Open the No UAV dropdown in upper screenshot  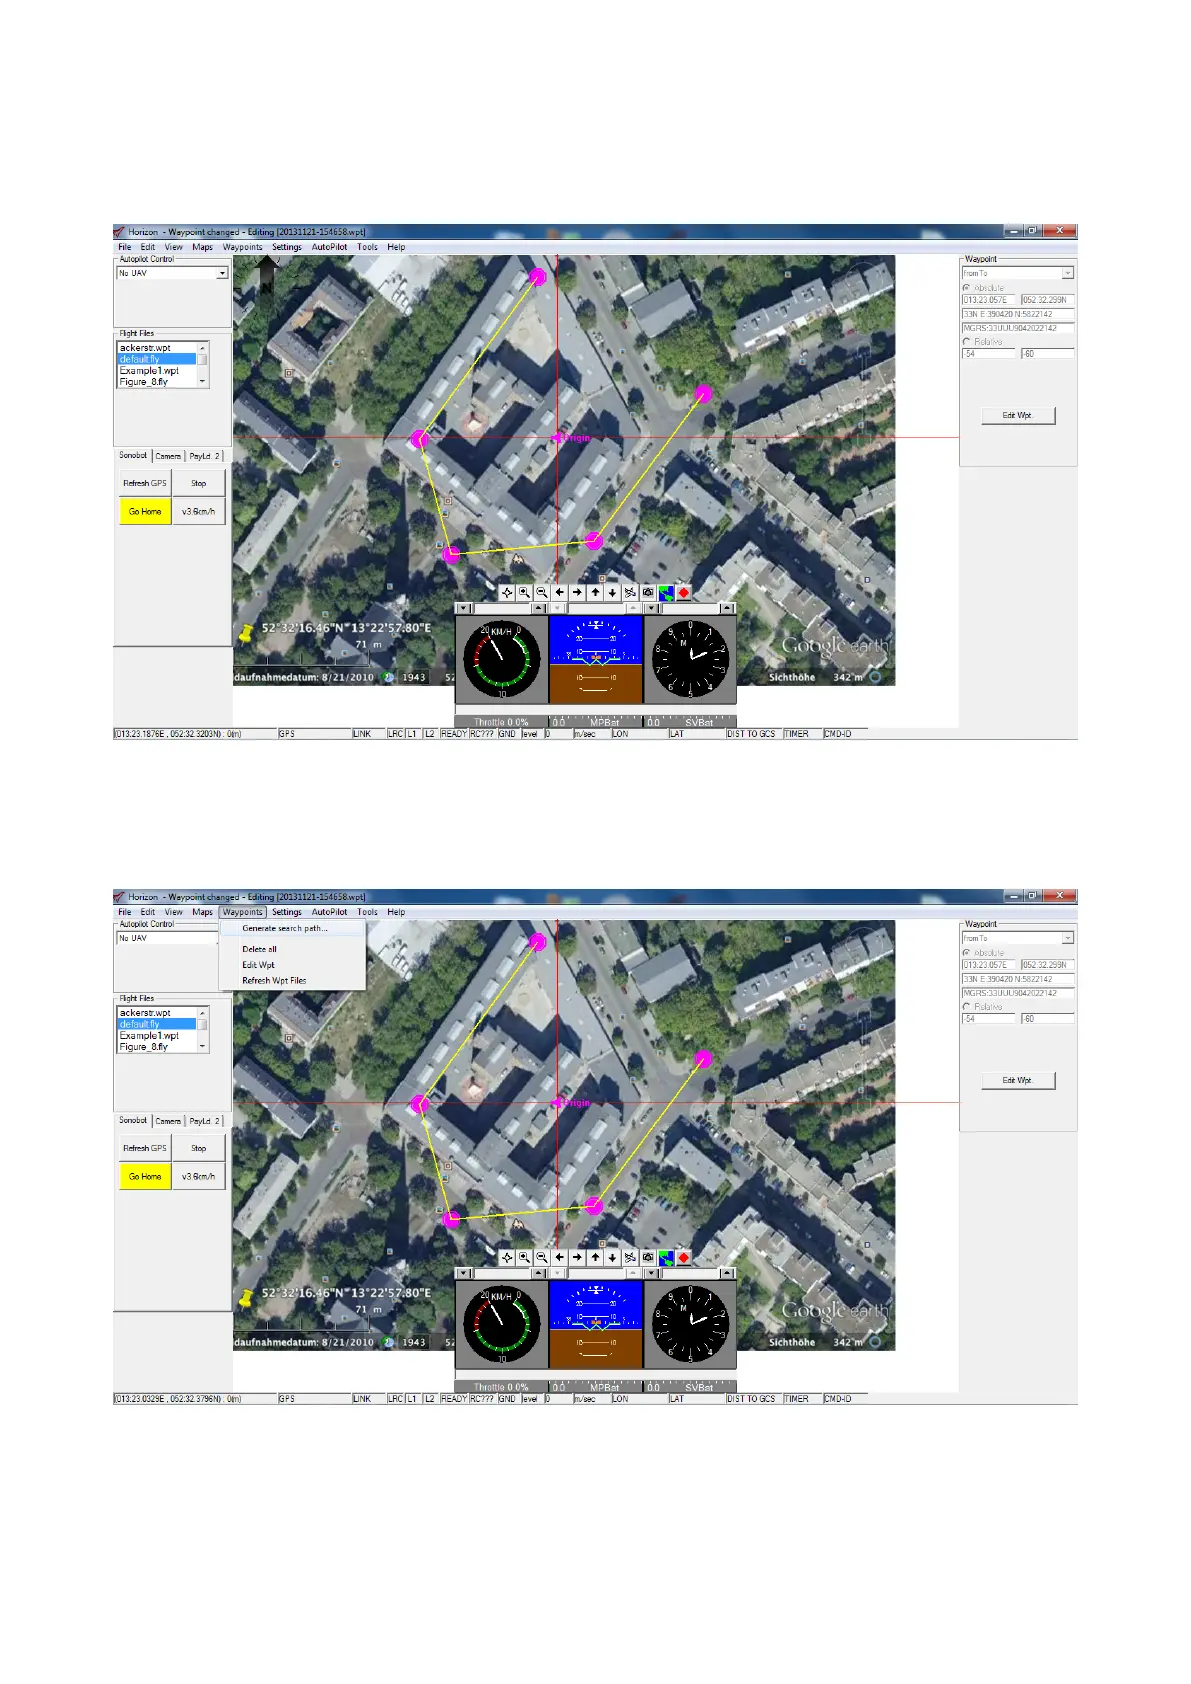click(x=222, y=273)
